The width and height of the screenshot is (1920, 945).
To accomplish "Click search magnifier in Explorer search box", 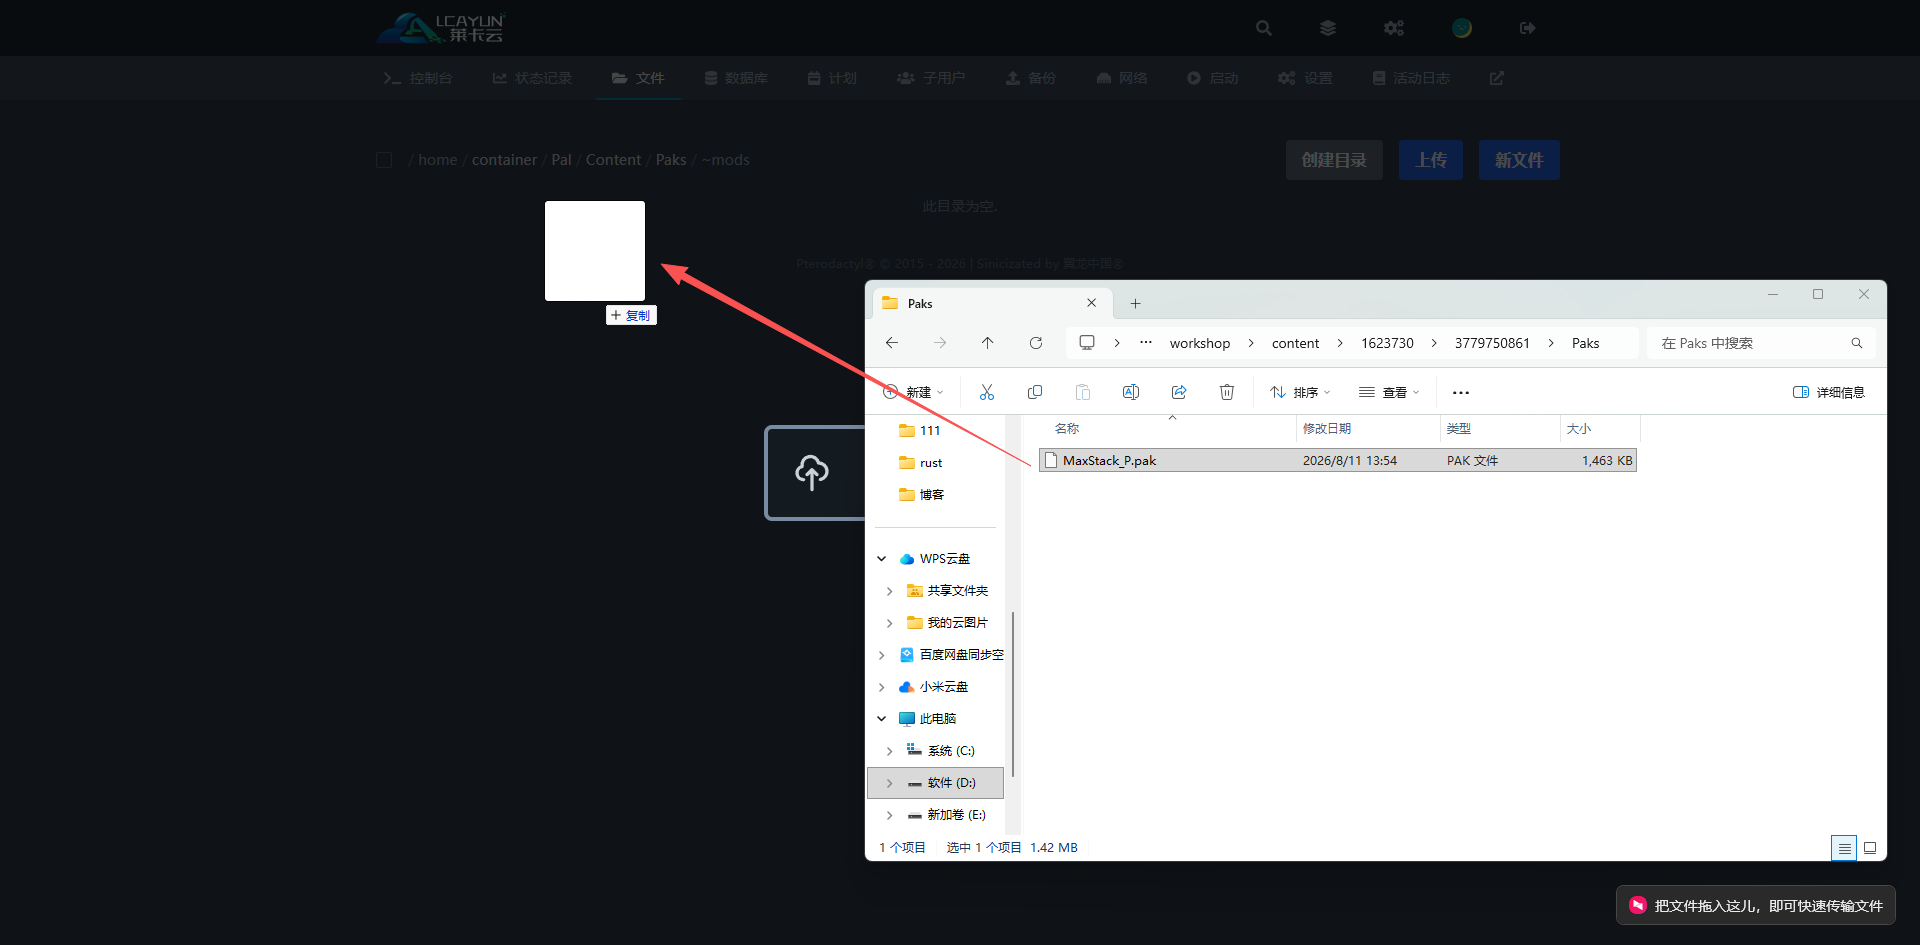I will 1857,343.
